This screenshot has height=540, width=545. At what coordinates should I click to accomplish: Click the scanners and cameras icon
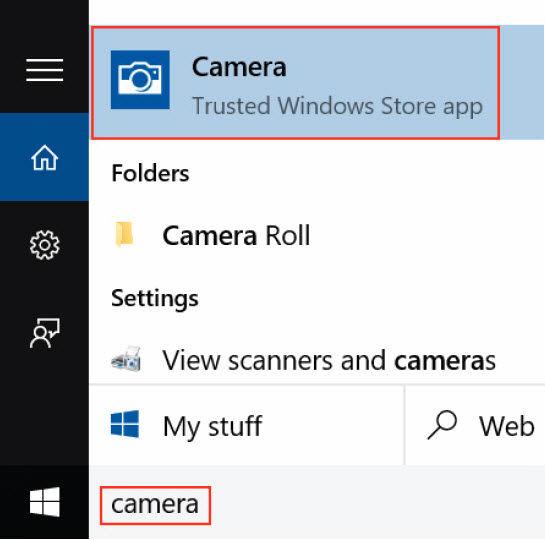point(126,359)
